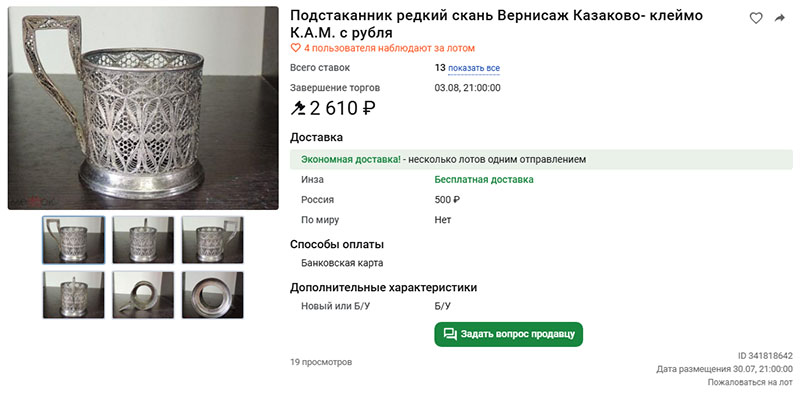Show all bids via 'показать все'
The width and height of the screenshot is (800, 397).
tap(474, 68)
